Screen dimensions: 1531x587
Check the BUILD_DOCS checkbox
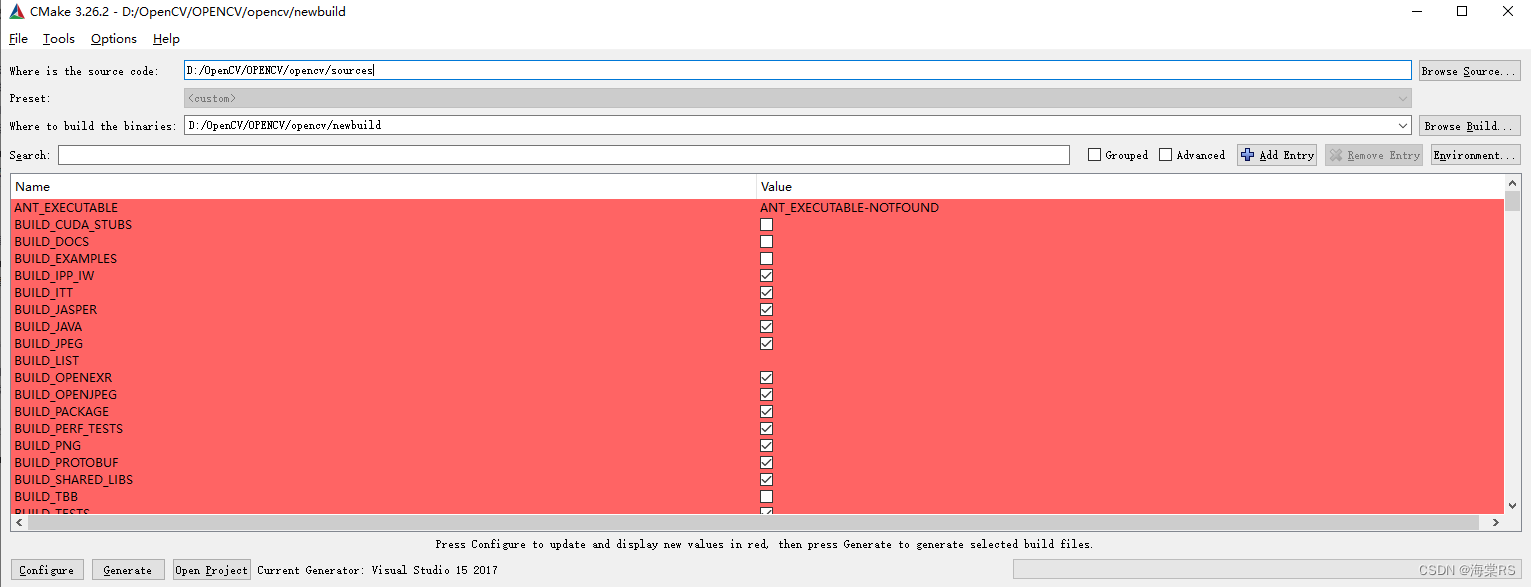point(766,242)
